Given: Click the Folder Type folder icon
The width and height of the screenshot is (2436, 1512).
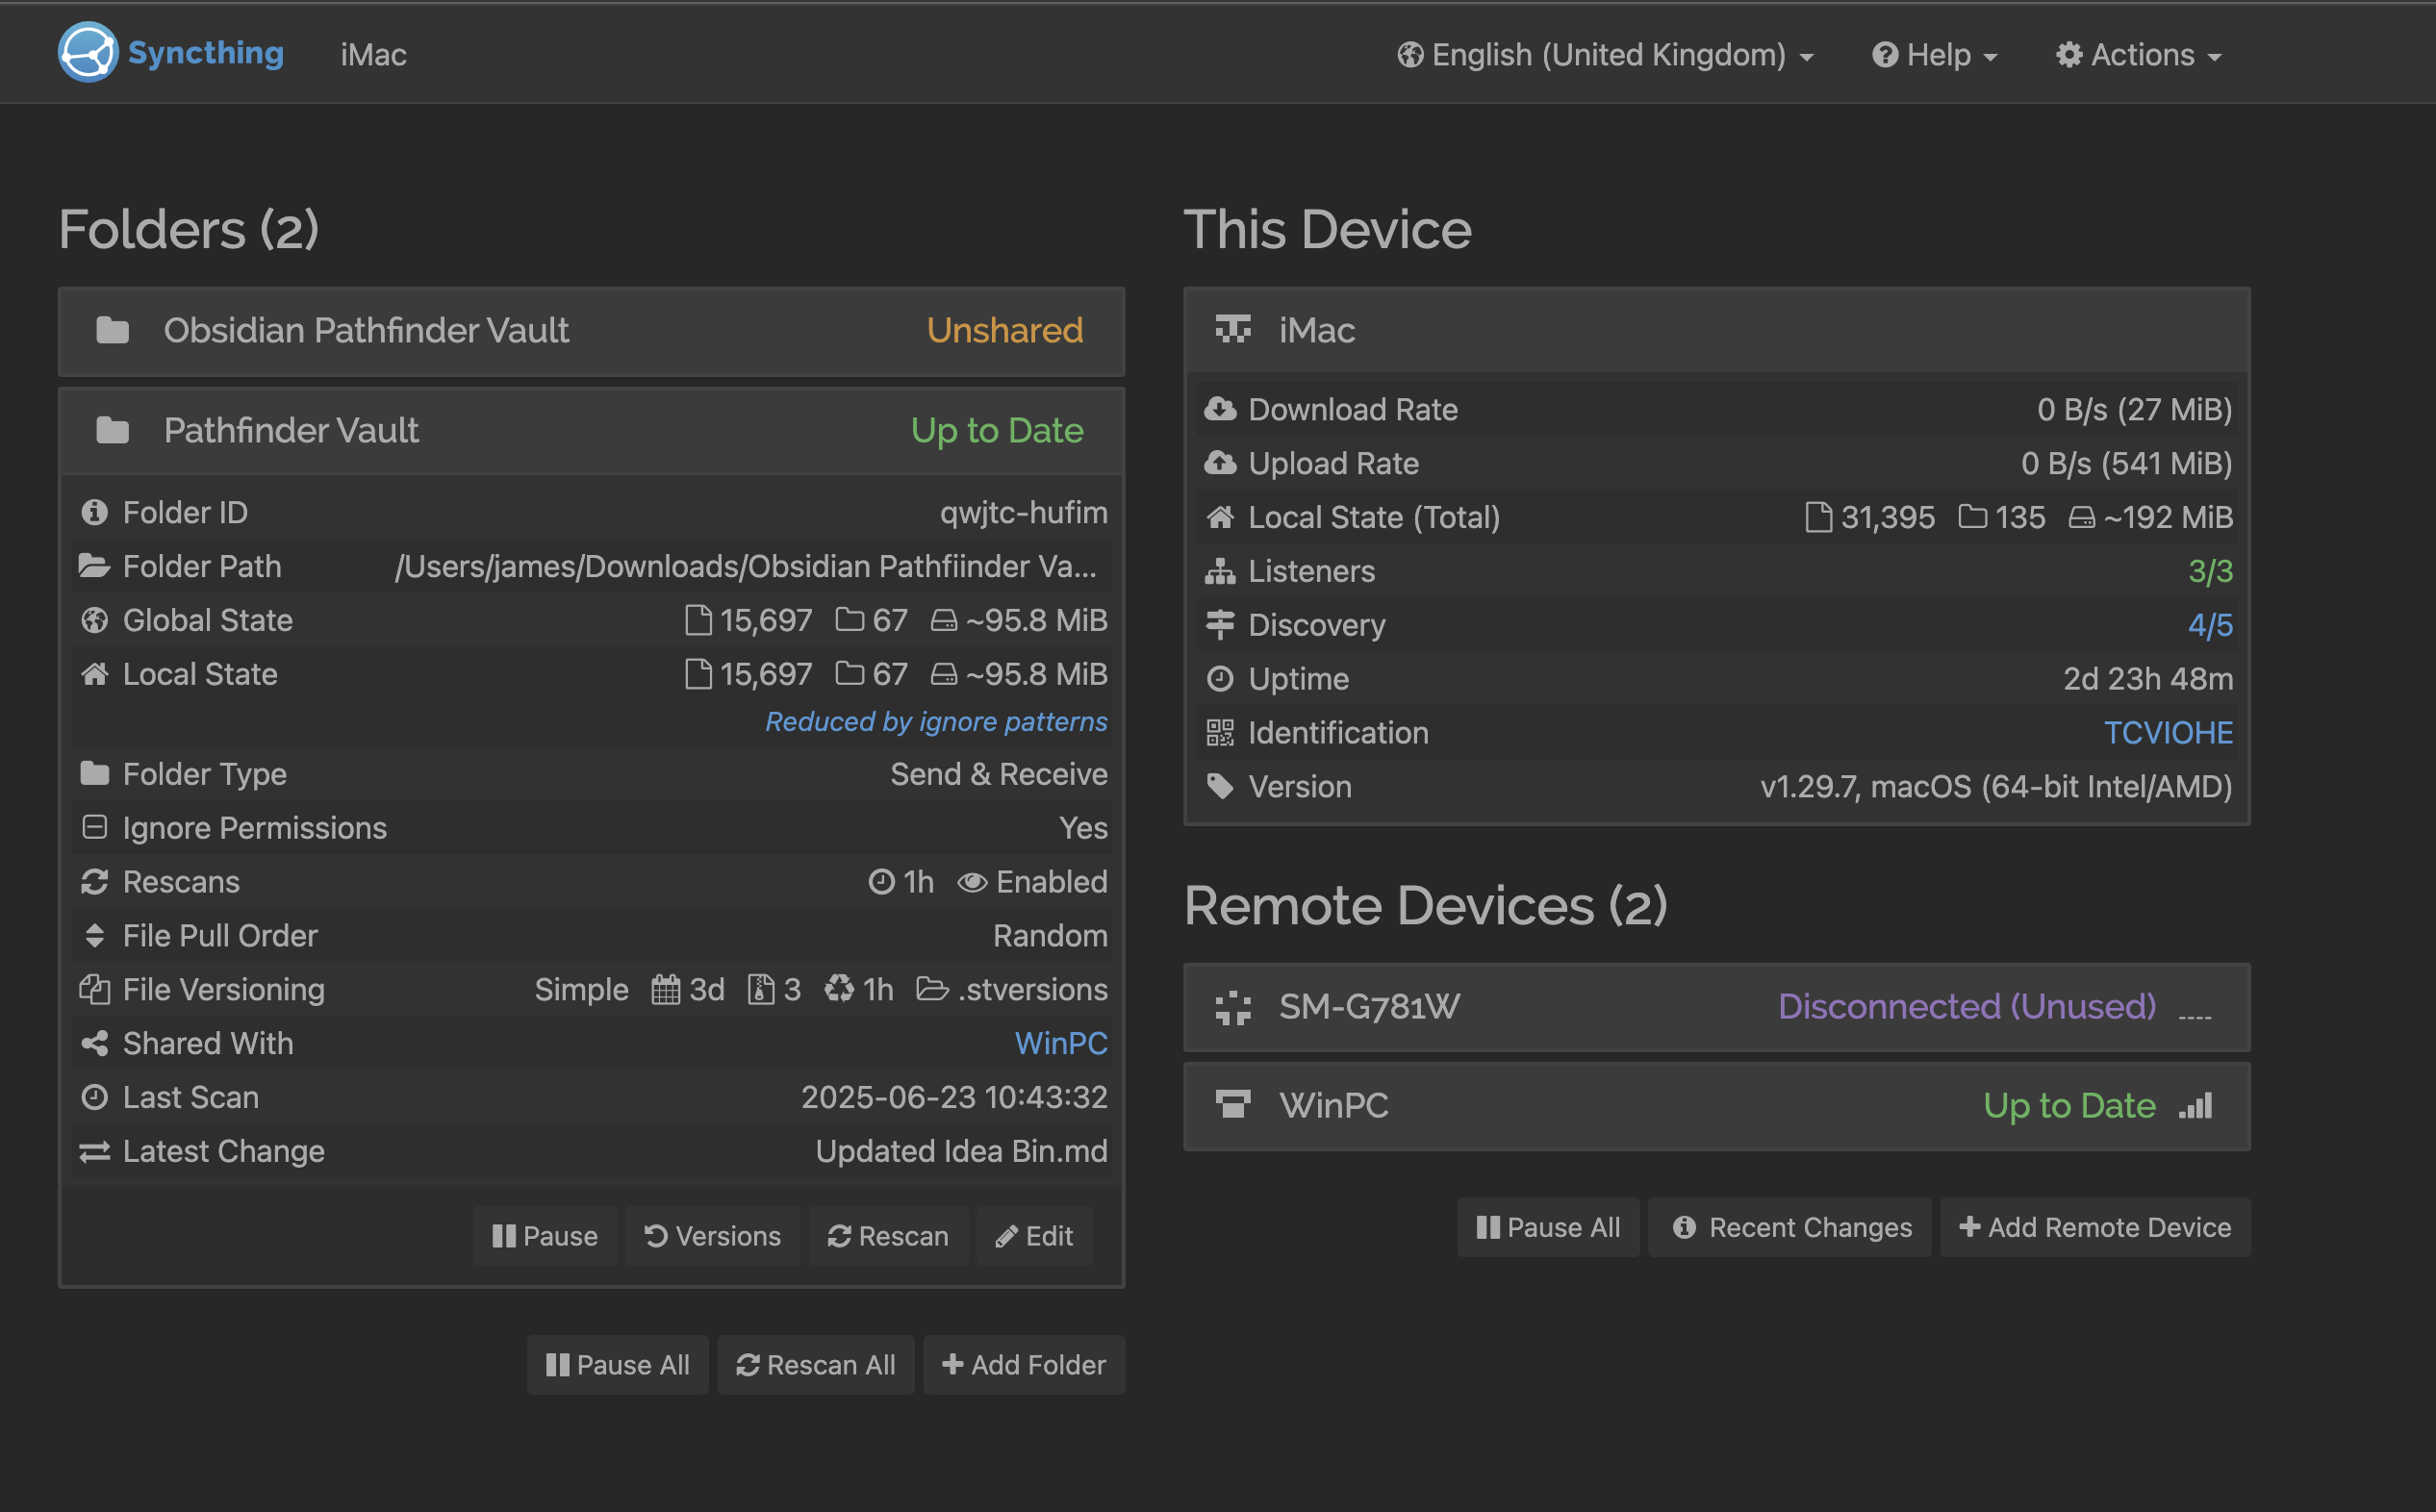Looking at the screenshot, I should coord(94,774).
